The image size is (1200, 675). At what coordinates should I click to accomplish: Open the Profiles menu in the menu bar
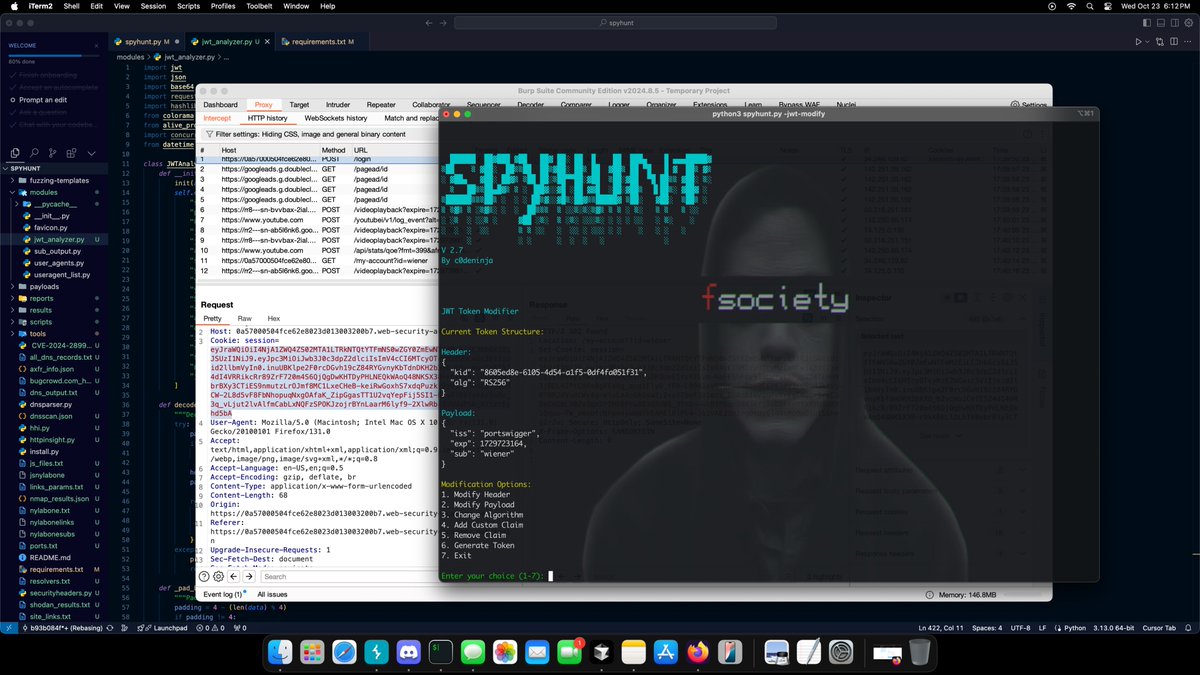[x=223, y=6]
